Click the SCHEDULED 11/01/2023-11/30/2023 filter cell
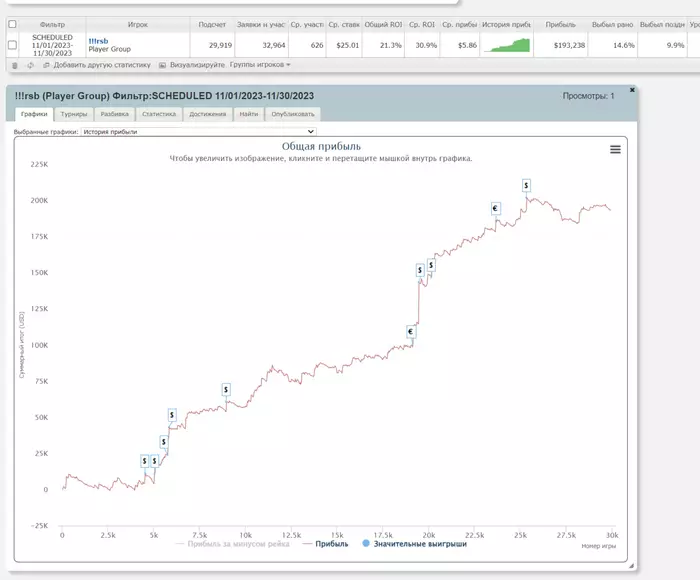This screenshot has height=580, width=700. click(x=52, y=45)
